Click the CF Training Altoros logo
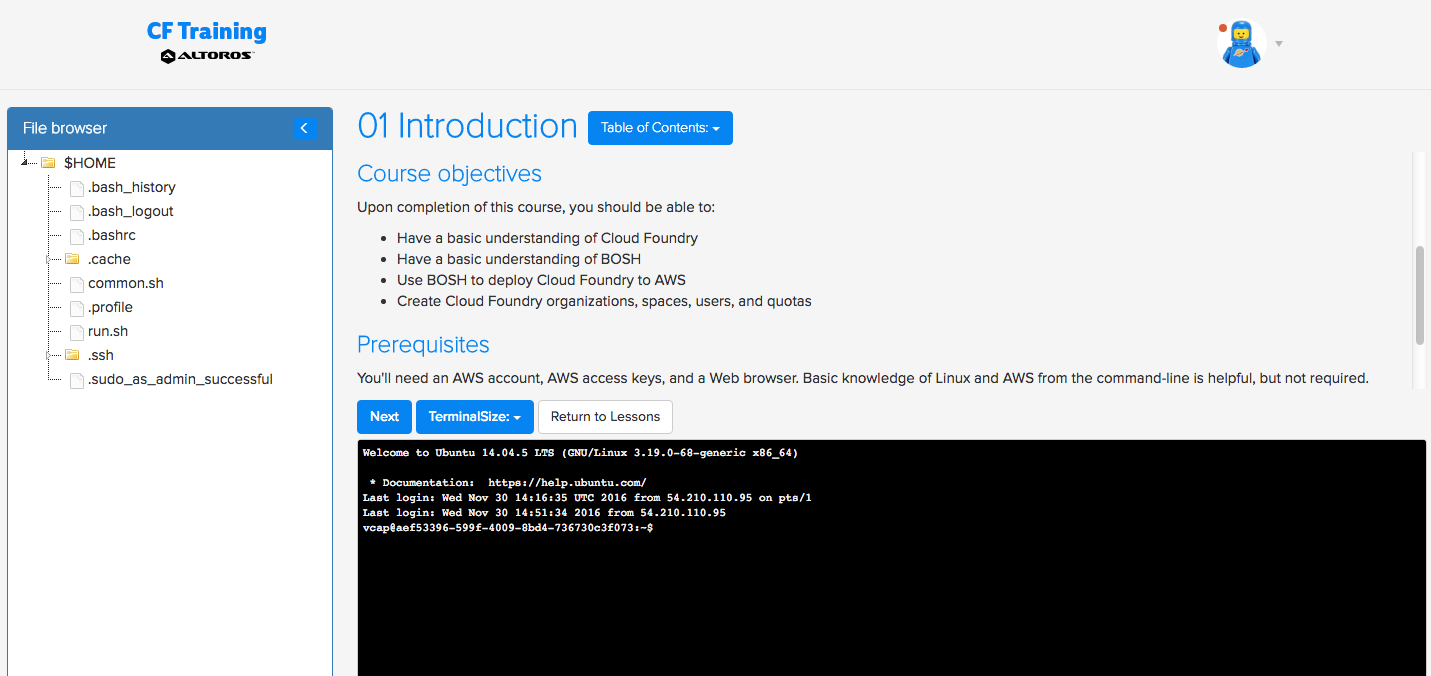The height and width of the screenshot is (676, 1431). tap(207, 42)
